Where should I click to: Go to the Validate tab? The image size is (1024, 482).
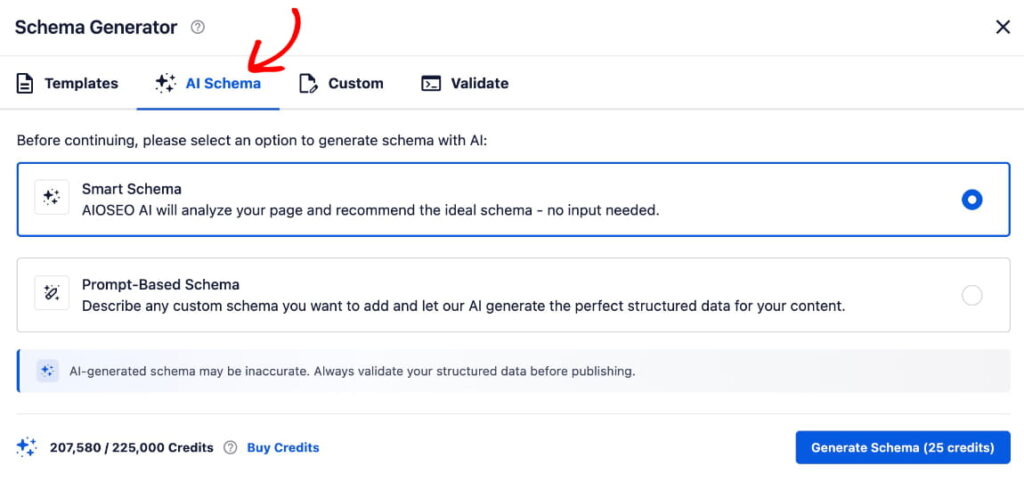[479, 84]
